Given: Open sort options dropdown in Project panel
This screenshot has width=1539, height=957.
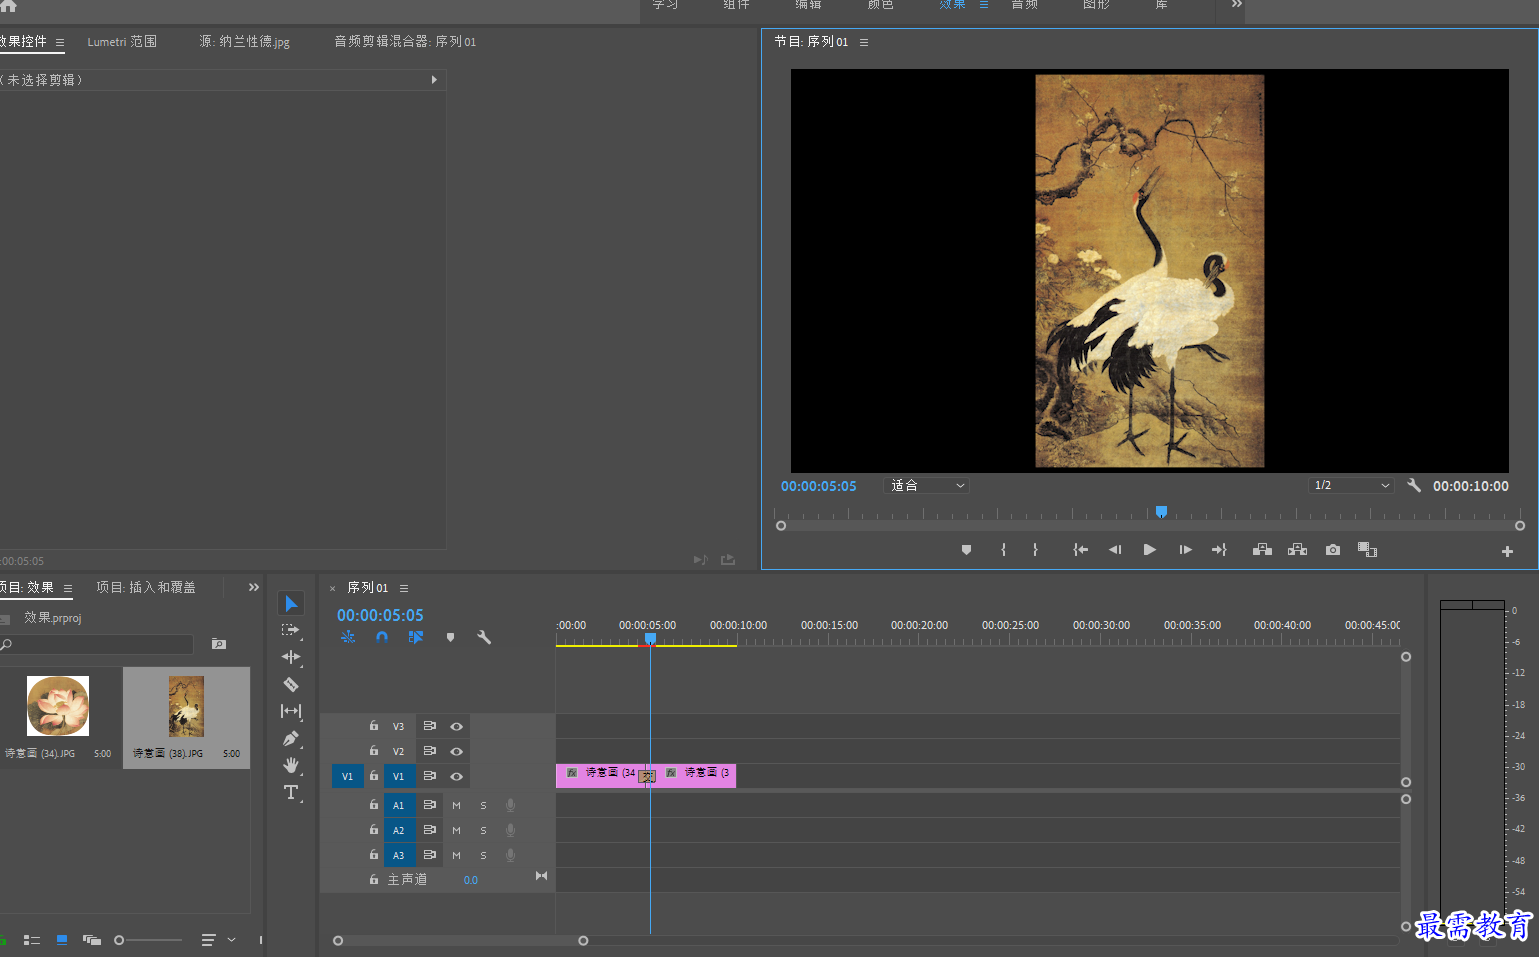Looking at the screenshot, I should tap(232, 940).
